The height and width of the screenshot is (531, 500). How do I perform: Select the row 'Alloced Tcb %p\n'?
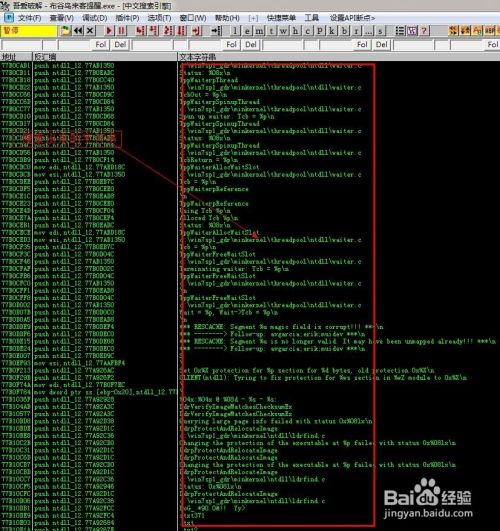[209, 218]
